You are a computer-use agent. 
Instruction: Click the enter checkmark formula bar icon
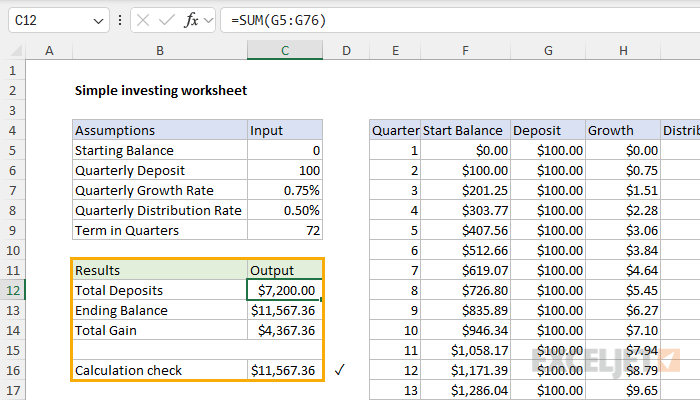167,20
